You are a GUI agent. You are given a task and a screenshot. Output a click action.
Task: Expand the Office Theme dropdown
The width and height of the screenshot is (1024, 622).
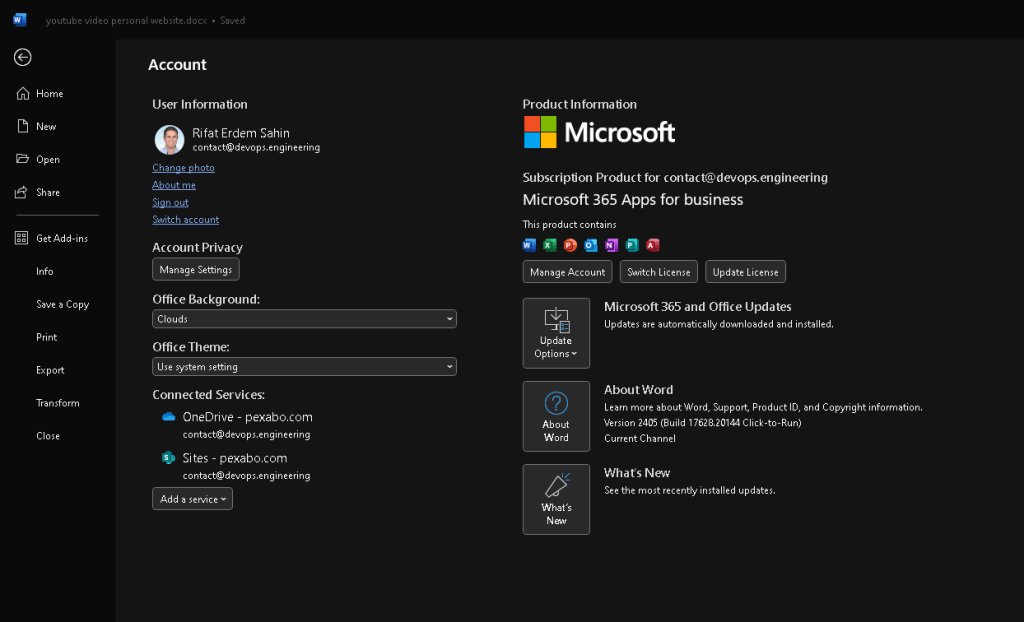coord(304,367)
